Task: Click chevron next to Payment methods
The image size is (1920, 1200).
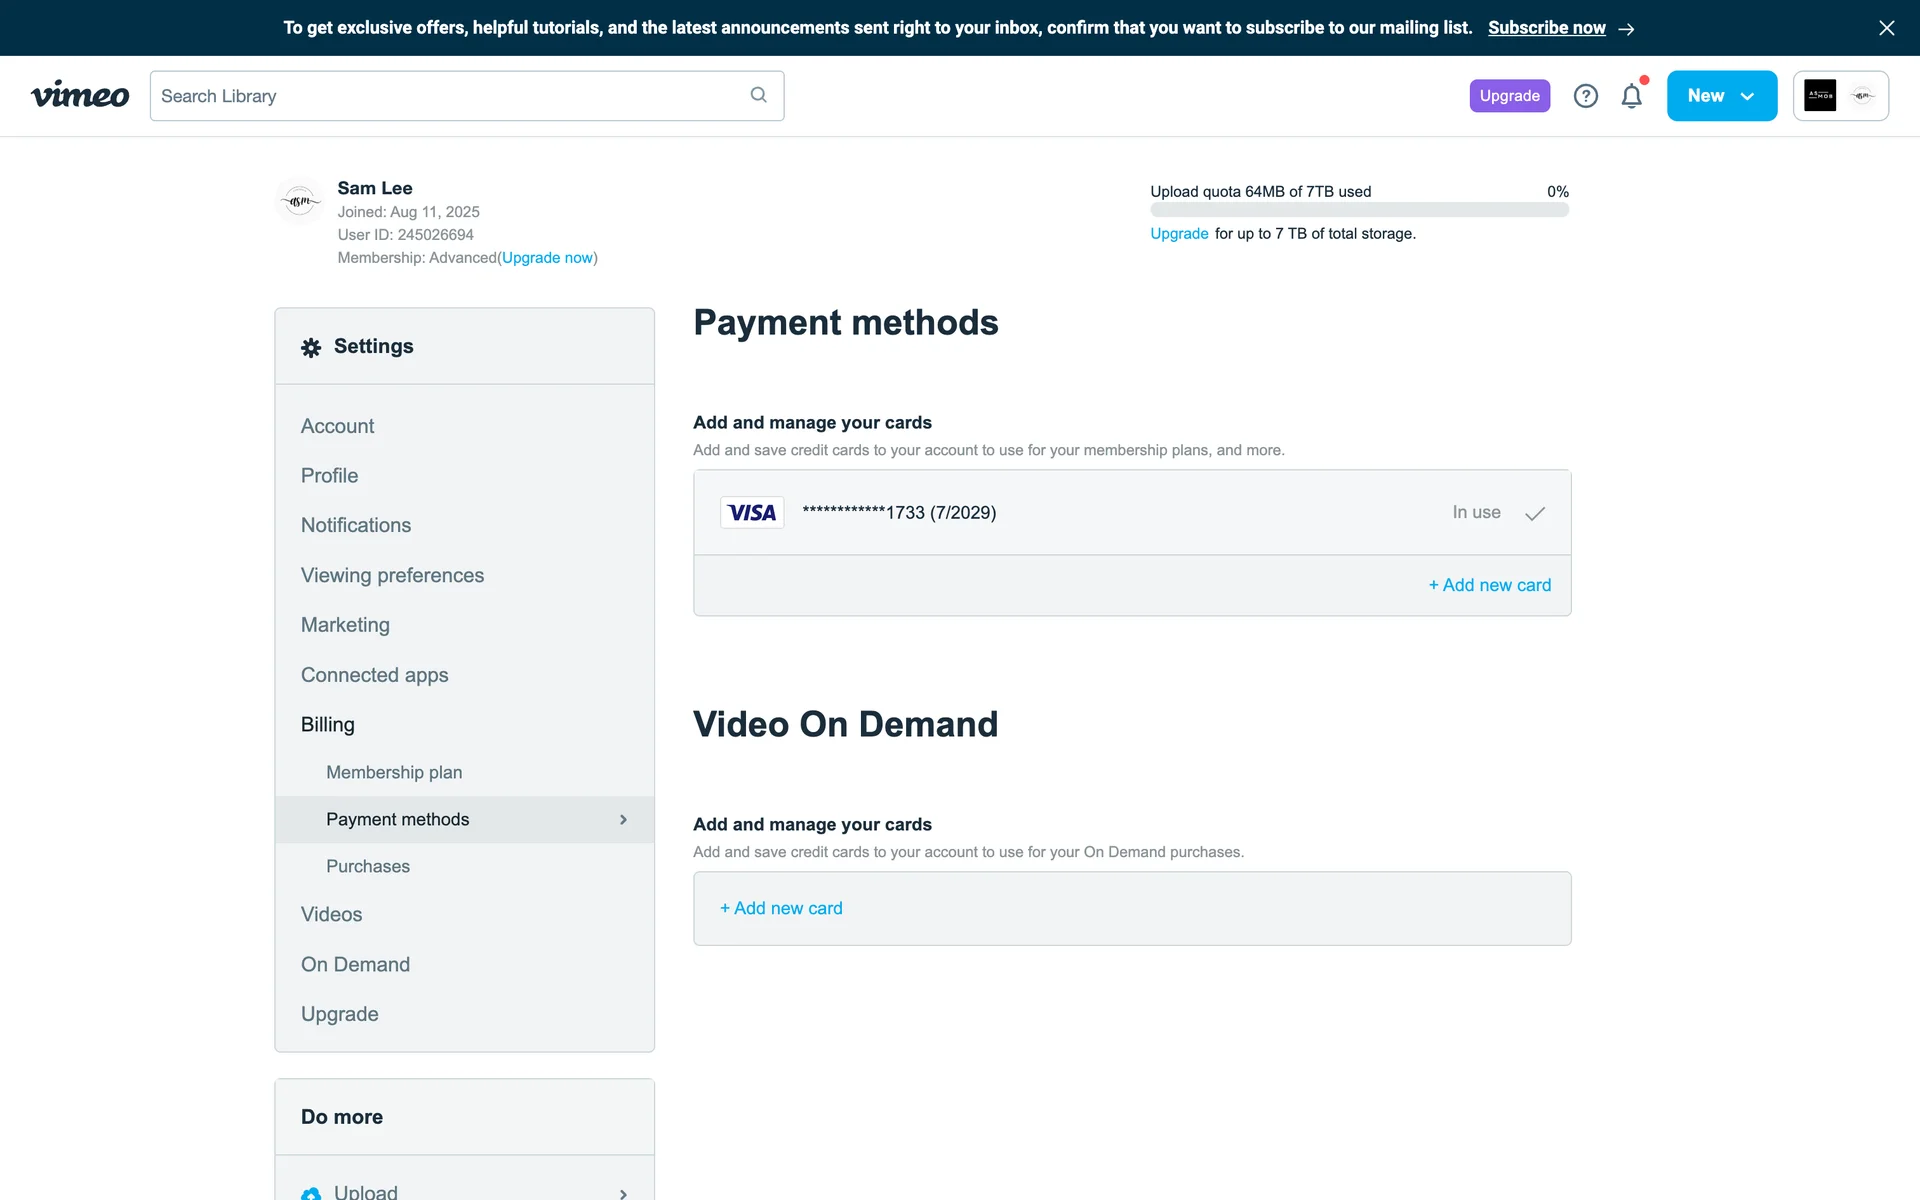Action: (x=623, y=820)
